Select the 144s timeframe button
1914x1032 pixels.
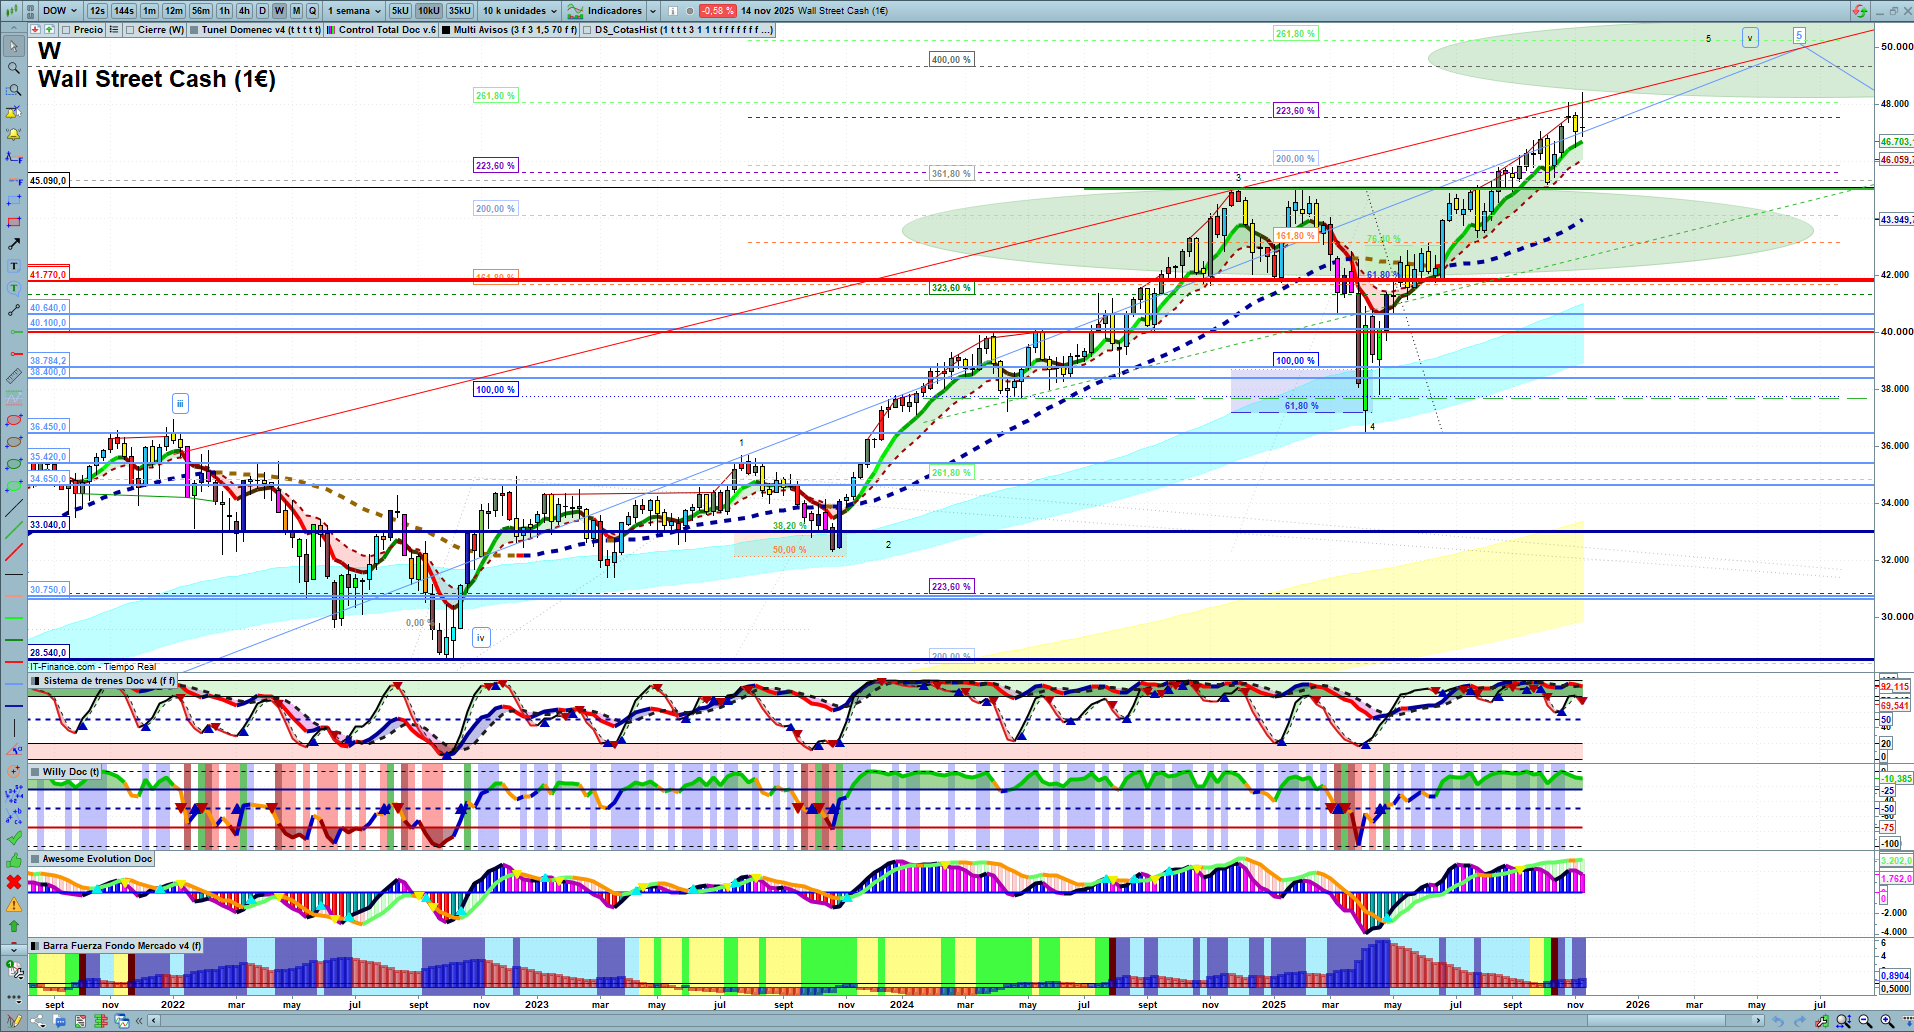click(x=124, y=11)
